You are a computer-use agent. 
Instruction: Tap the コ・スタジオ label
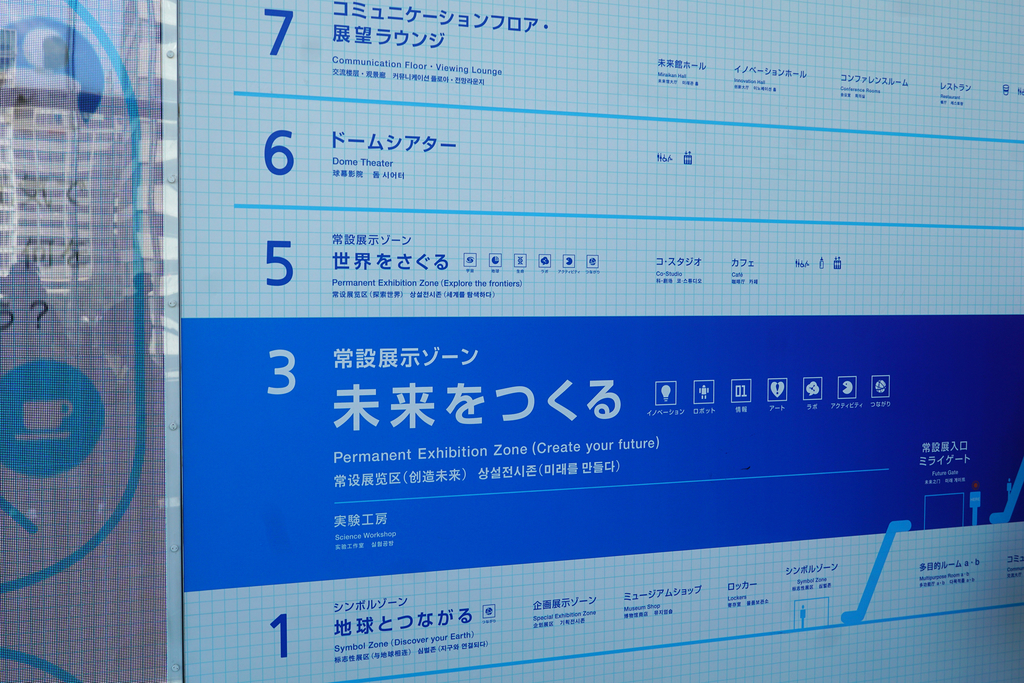[679, 261]
